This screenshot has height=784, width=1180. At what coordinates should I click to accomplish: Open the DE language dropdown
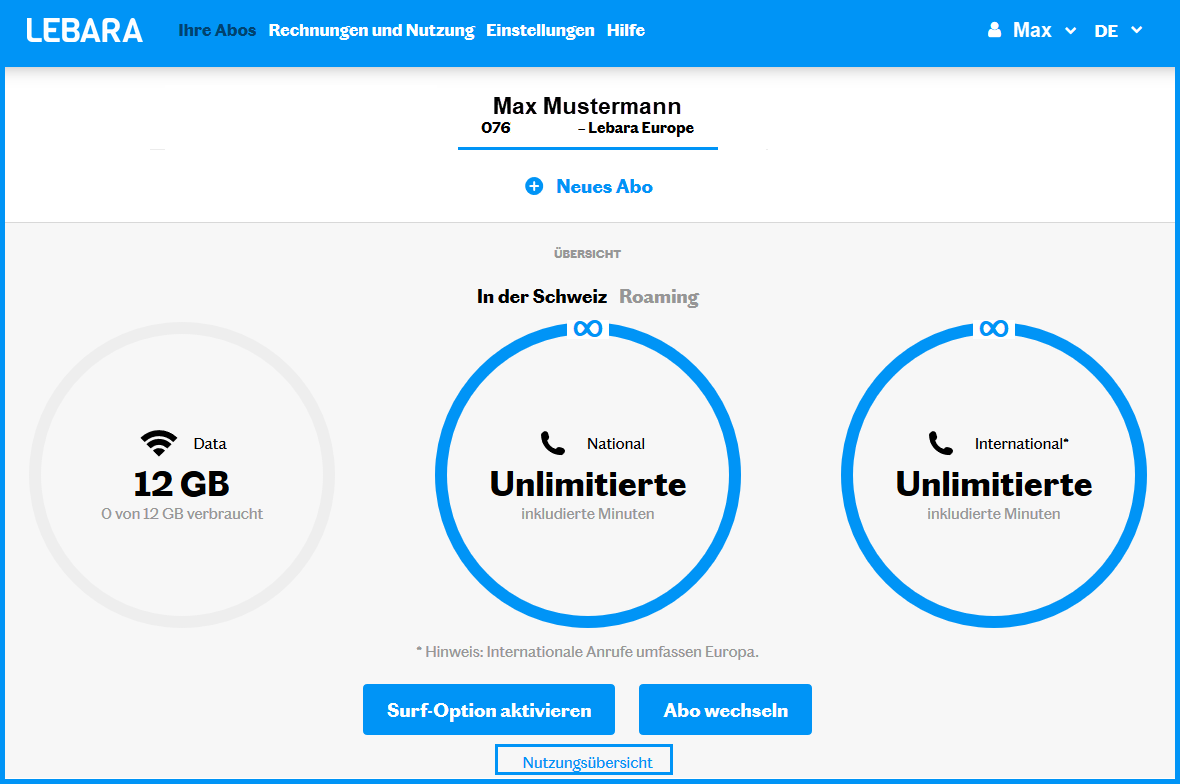tap(1118, 31)
